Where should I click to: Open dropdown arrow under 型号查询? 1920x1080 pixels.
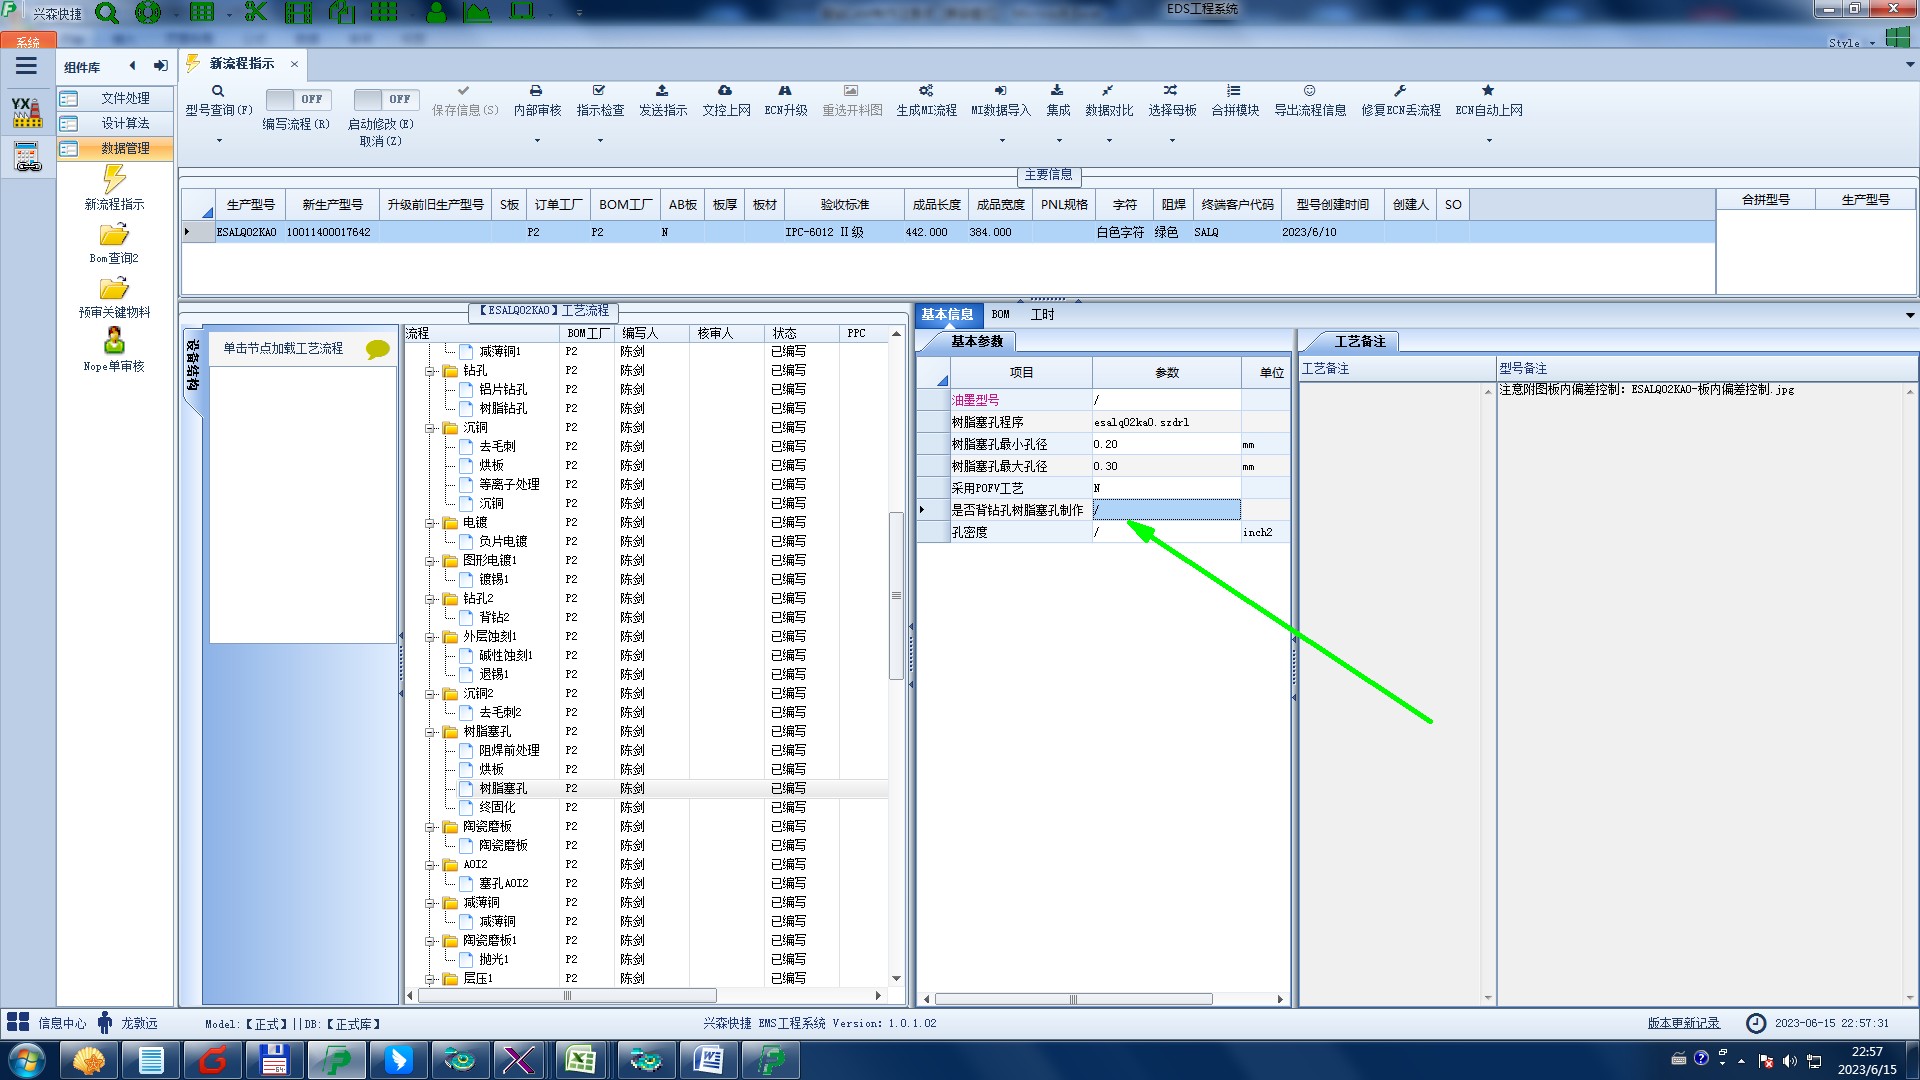point(219,140)
